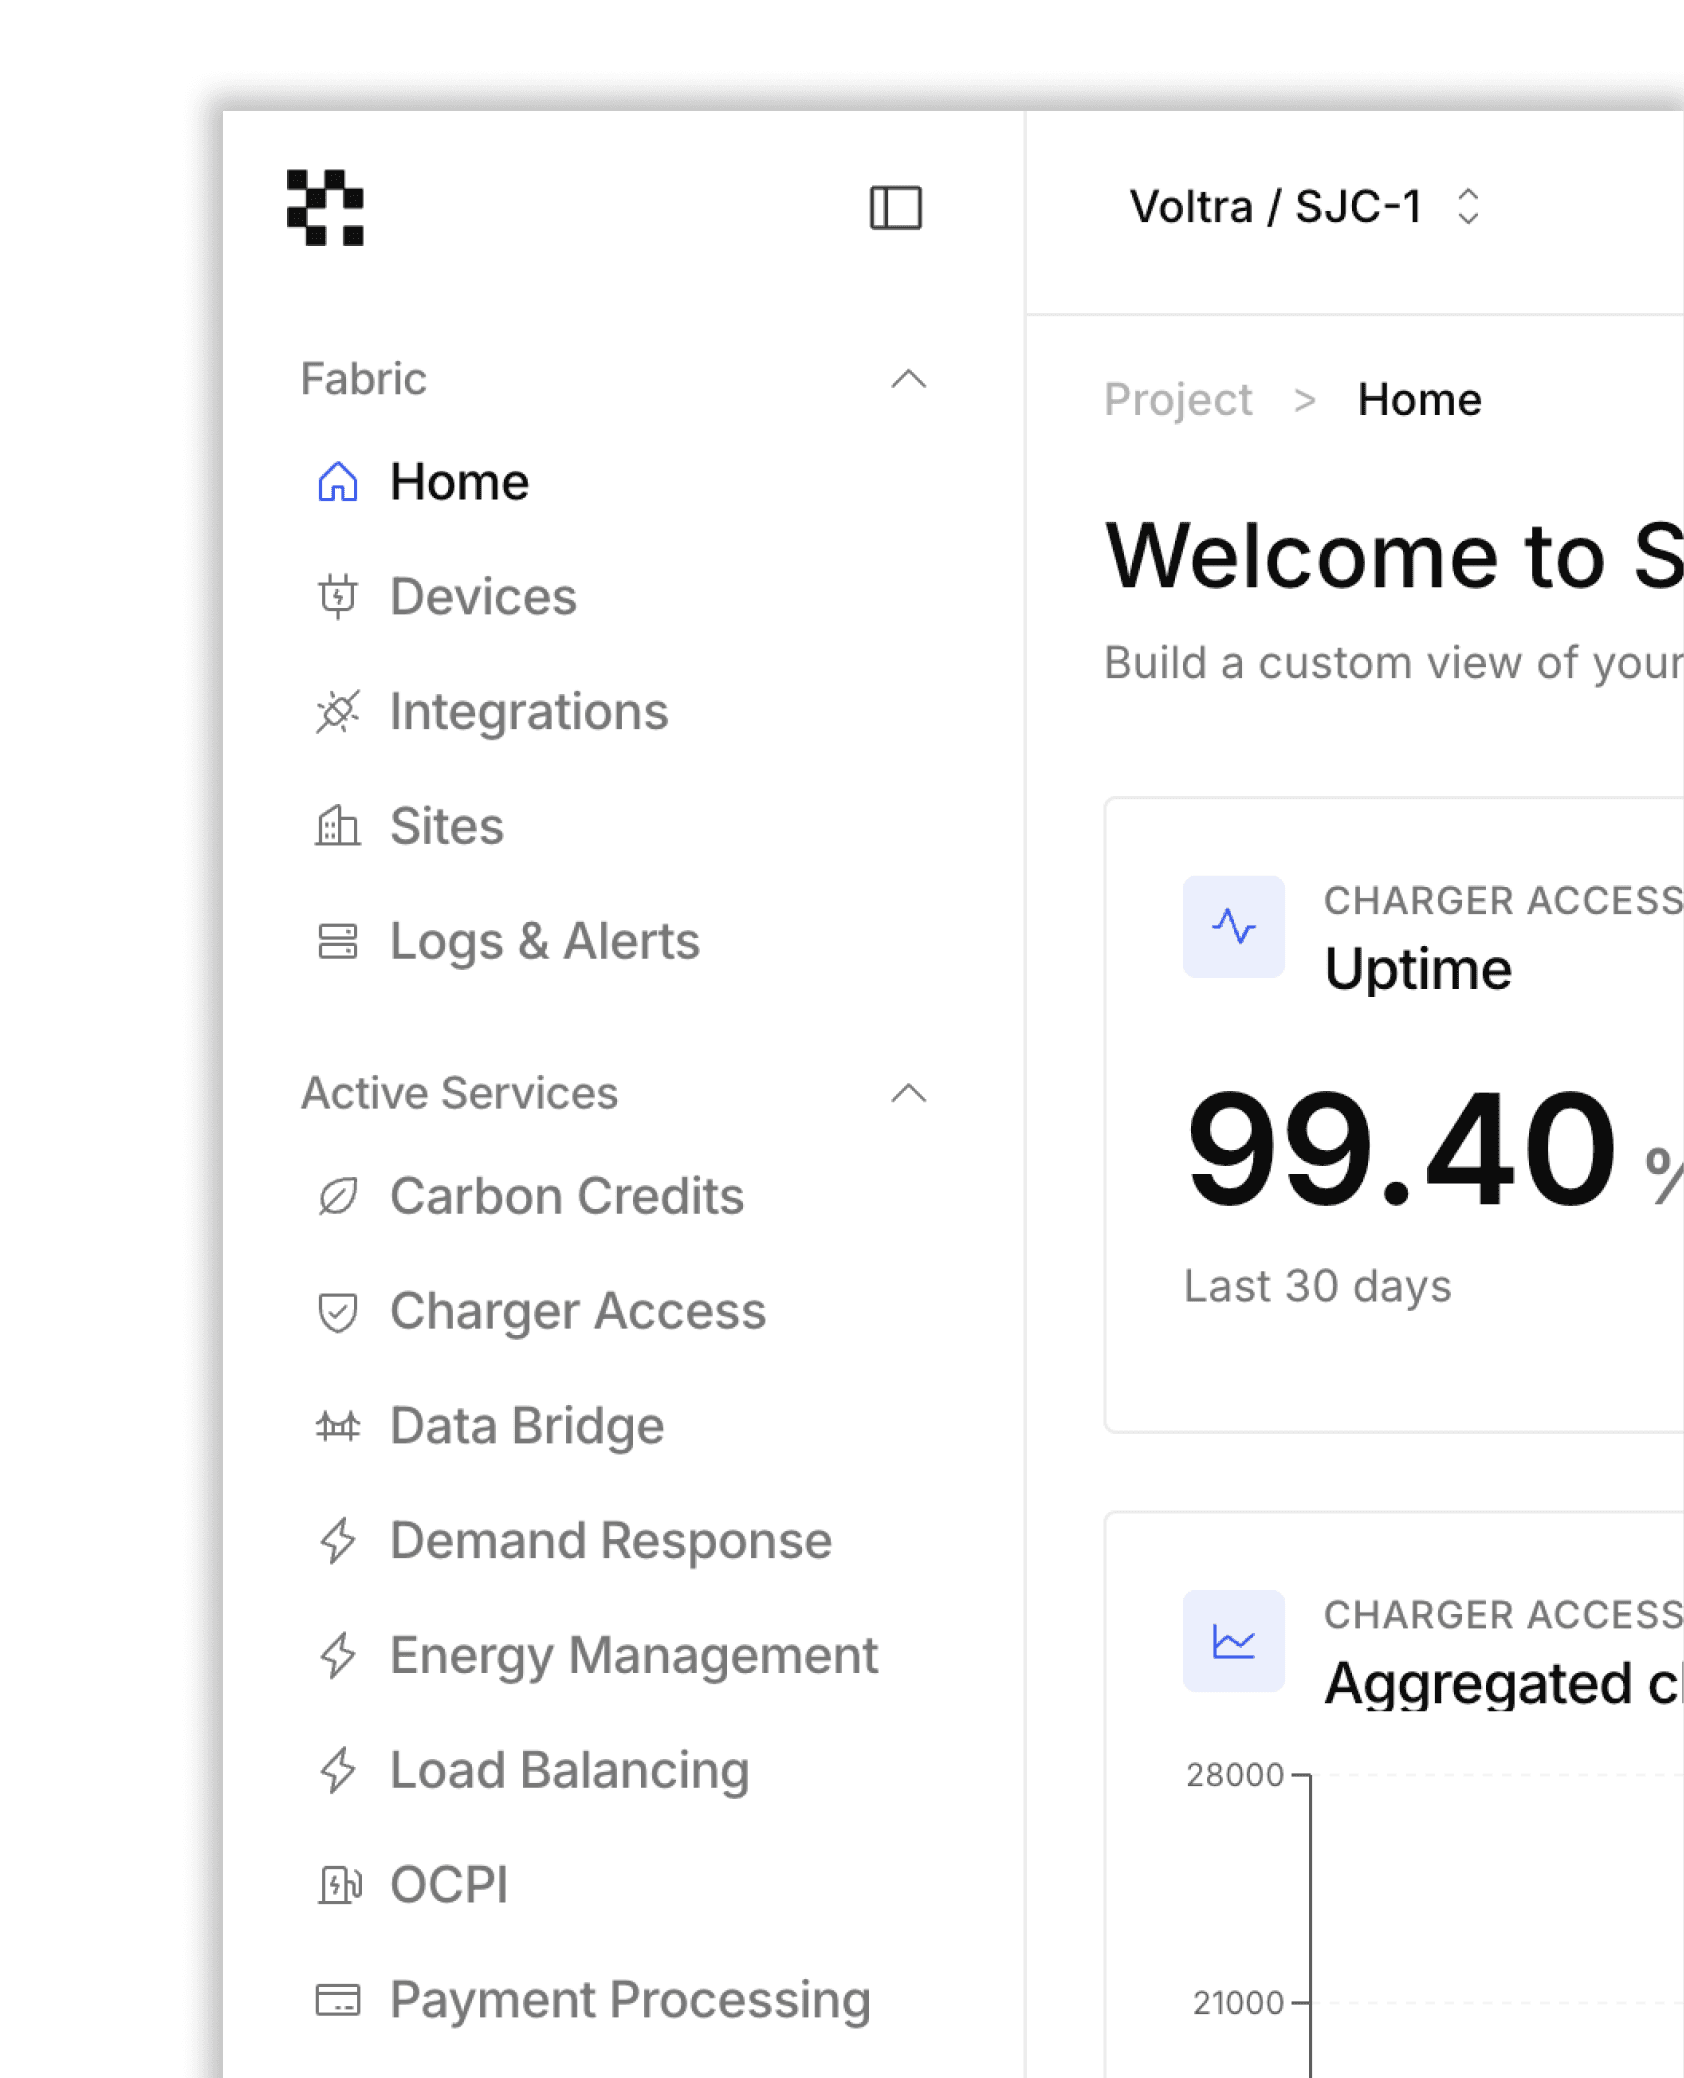
Task: Click the Active Services section header
Action: coord(460,1093)
